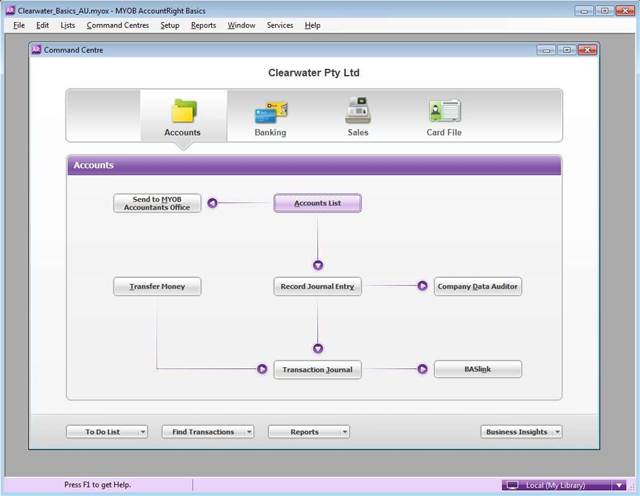Click the Clearwater Pty Ltd company name
The image size is (640, 496).
[314, 73]
